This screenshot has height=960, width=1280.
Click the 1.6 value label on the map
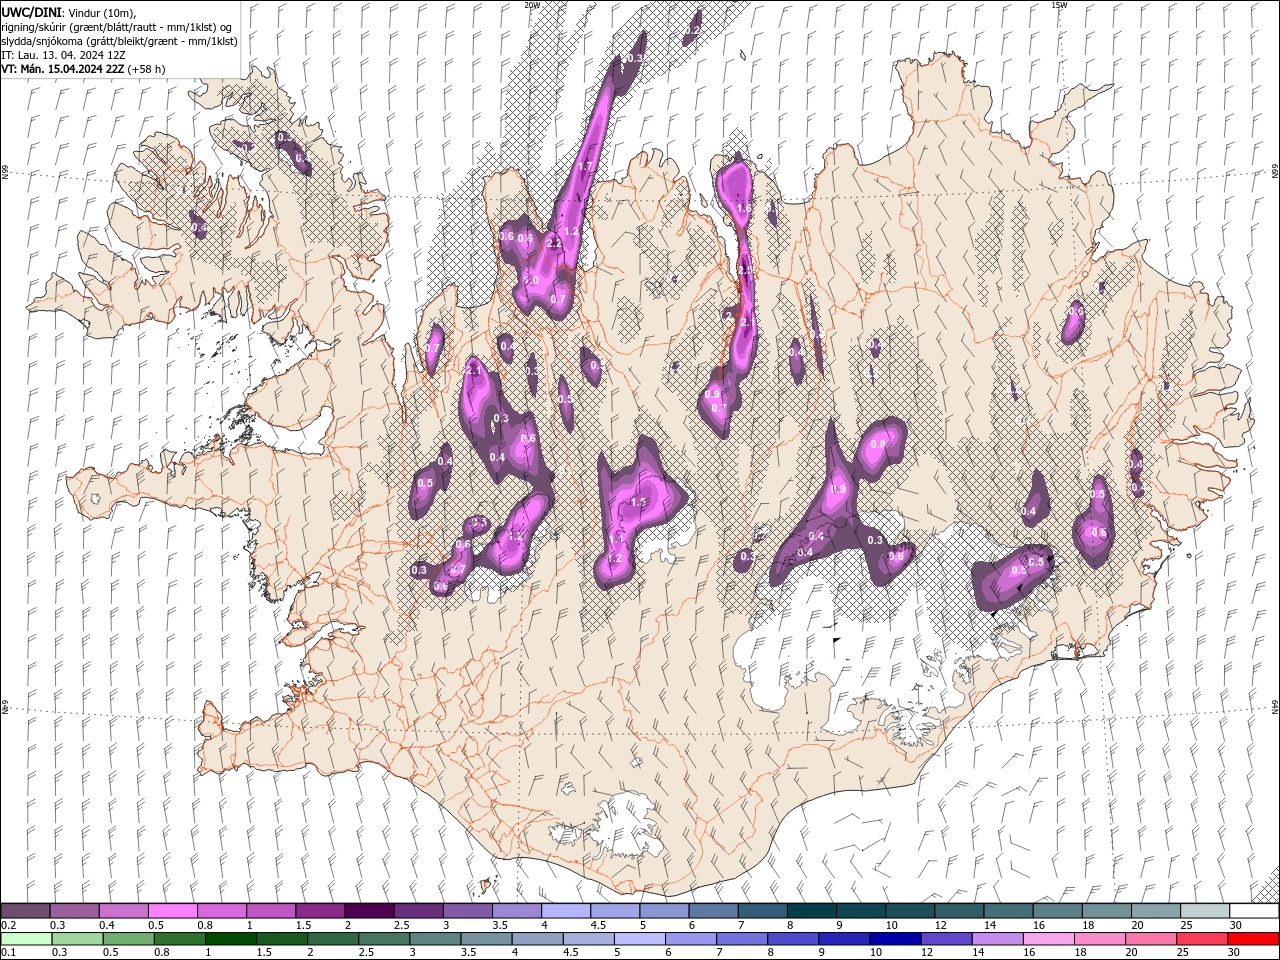coord(743,208)
